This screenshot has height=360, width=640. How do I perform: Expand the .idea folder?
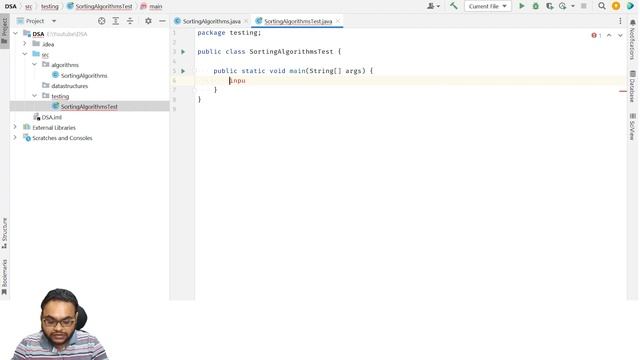click(x=25, y=44)
